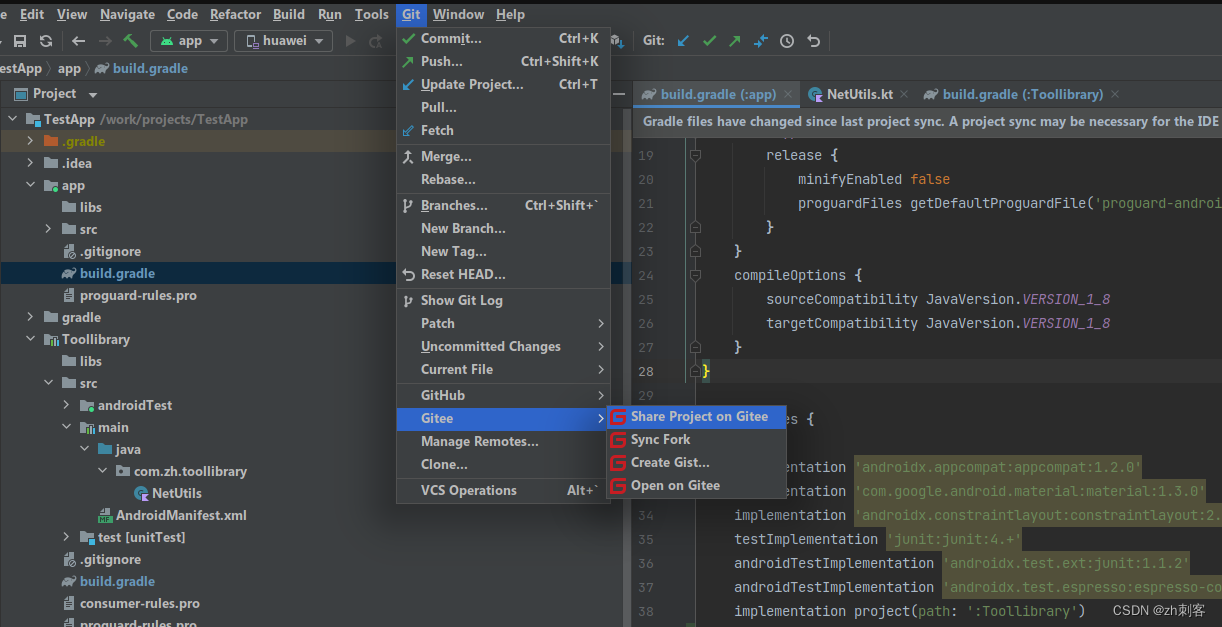Click Share Project on Gitee
This screenshot has height=627, width=1222.
(696, 416)
